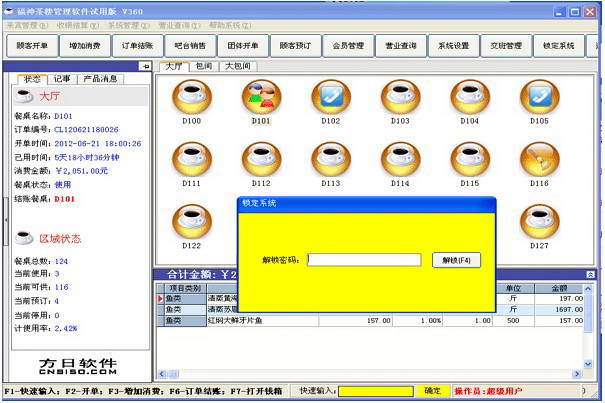Screen dimensions: 605x403
Task: Click the horizontal scrollbar right arrow
Action: click(x=577, y=374)
